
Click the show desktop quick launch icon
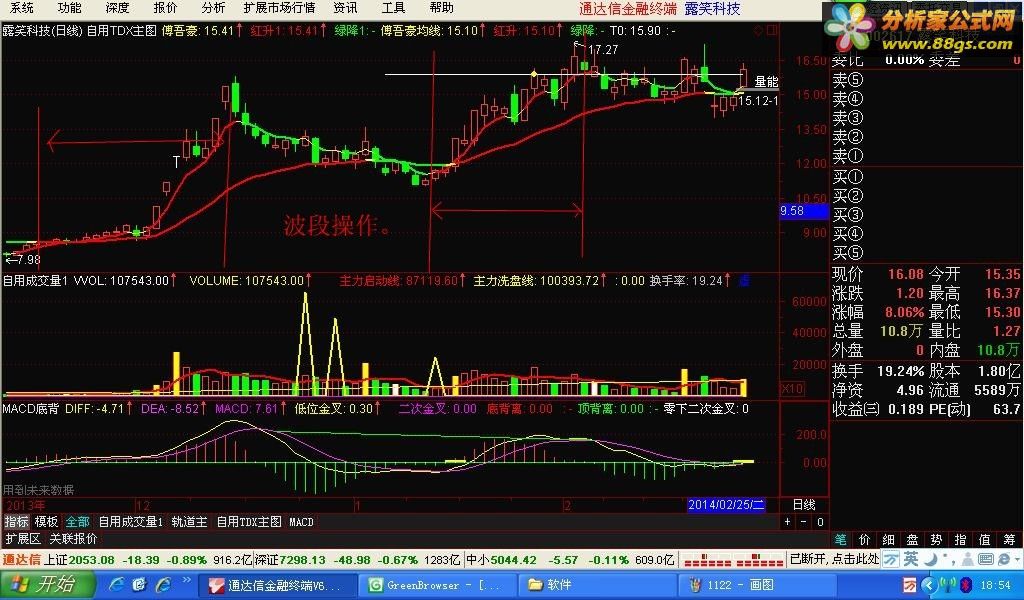(x=139, y=584)
